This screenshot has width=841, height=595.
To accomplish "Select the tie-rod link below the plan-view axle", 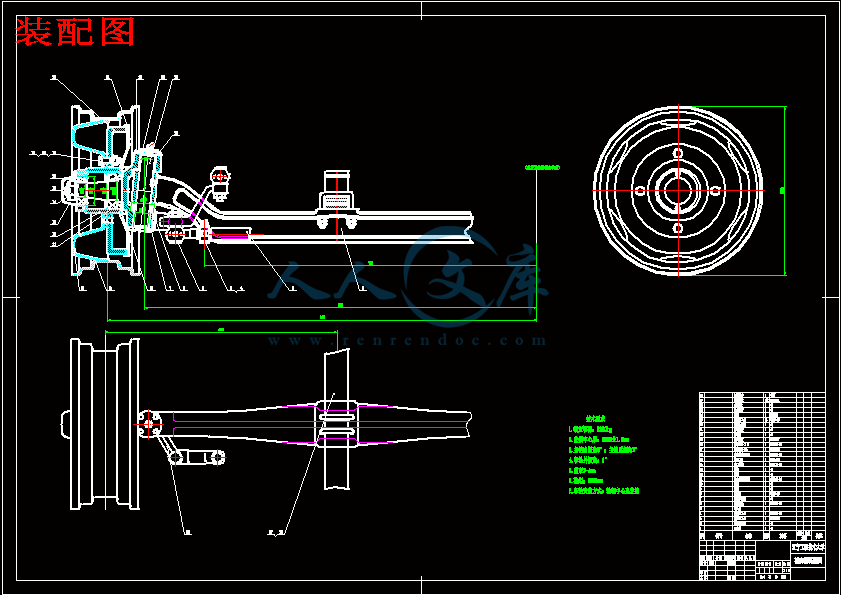I will tap(196, 458).
